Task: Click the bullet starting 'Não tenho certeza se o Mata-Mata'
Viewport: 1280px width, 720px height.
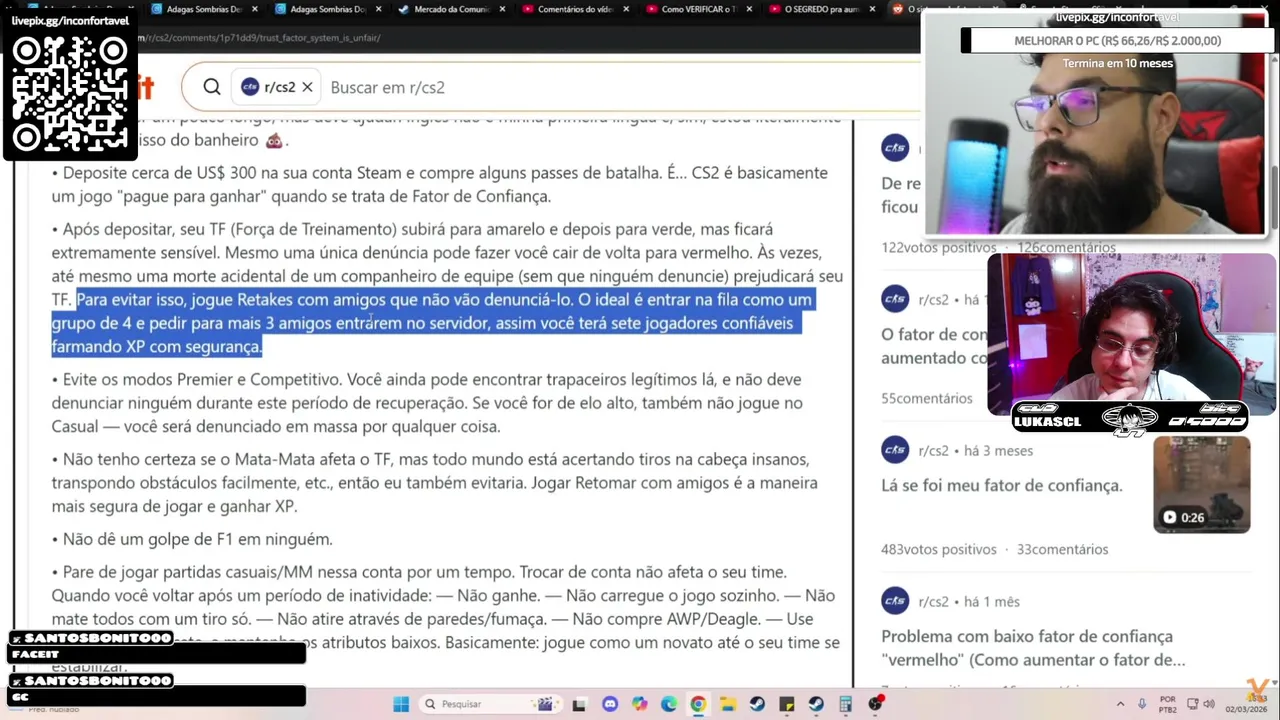Action: pos(435,483)
